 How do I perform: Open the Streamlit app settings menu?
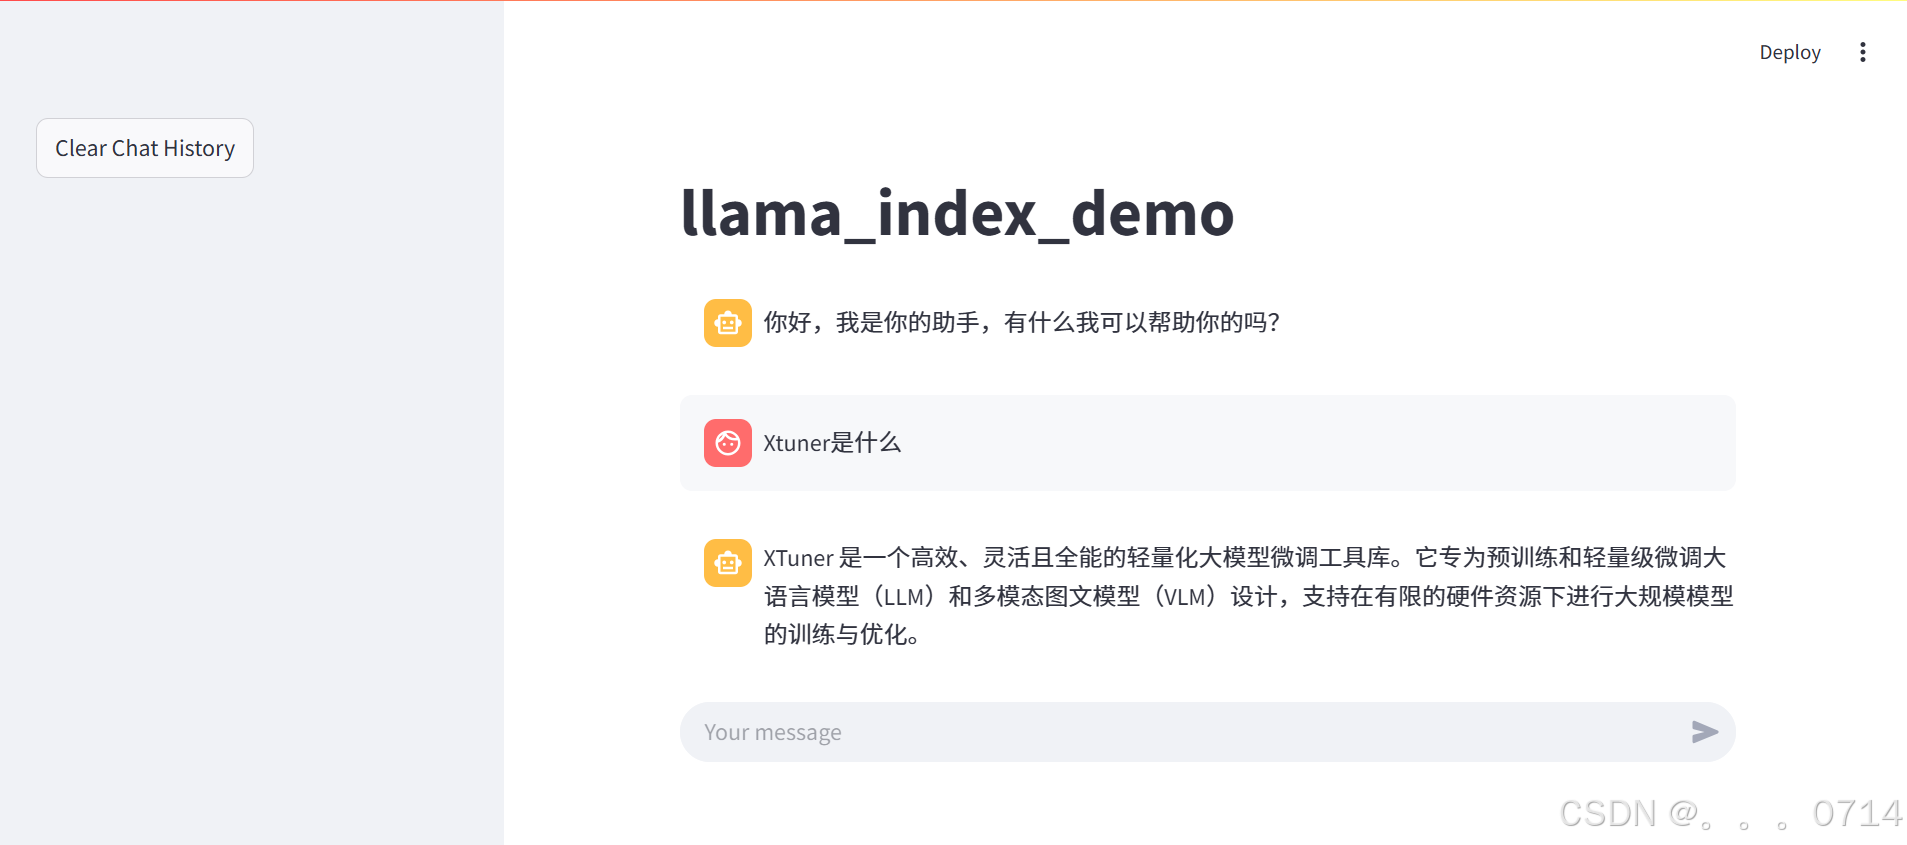tap(1862, 51)
